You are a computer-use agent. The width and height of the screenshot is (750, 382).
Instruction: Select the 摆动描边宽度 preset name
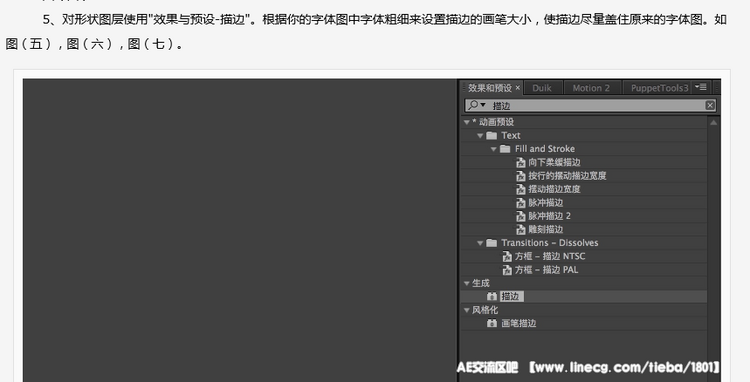click(554, 189)
